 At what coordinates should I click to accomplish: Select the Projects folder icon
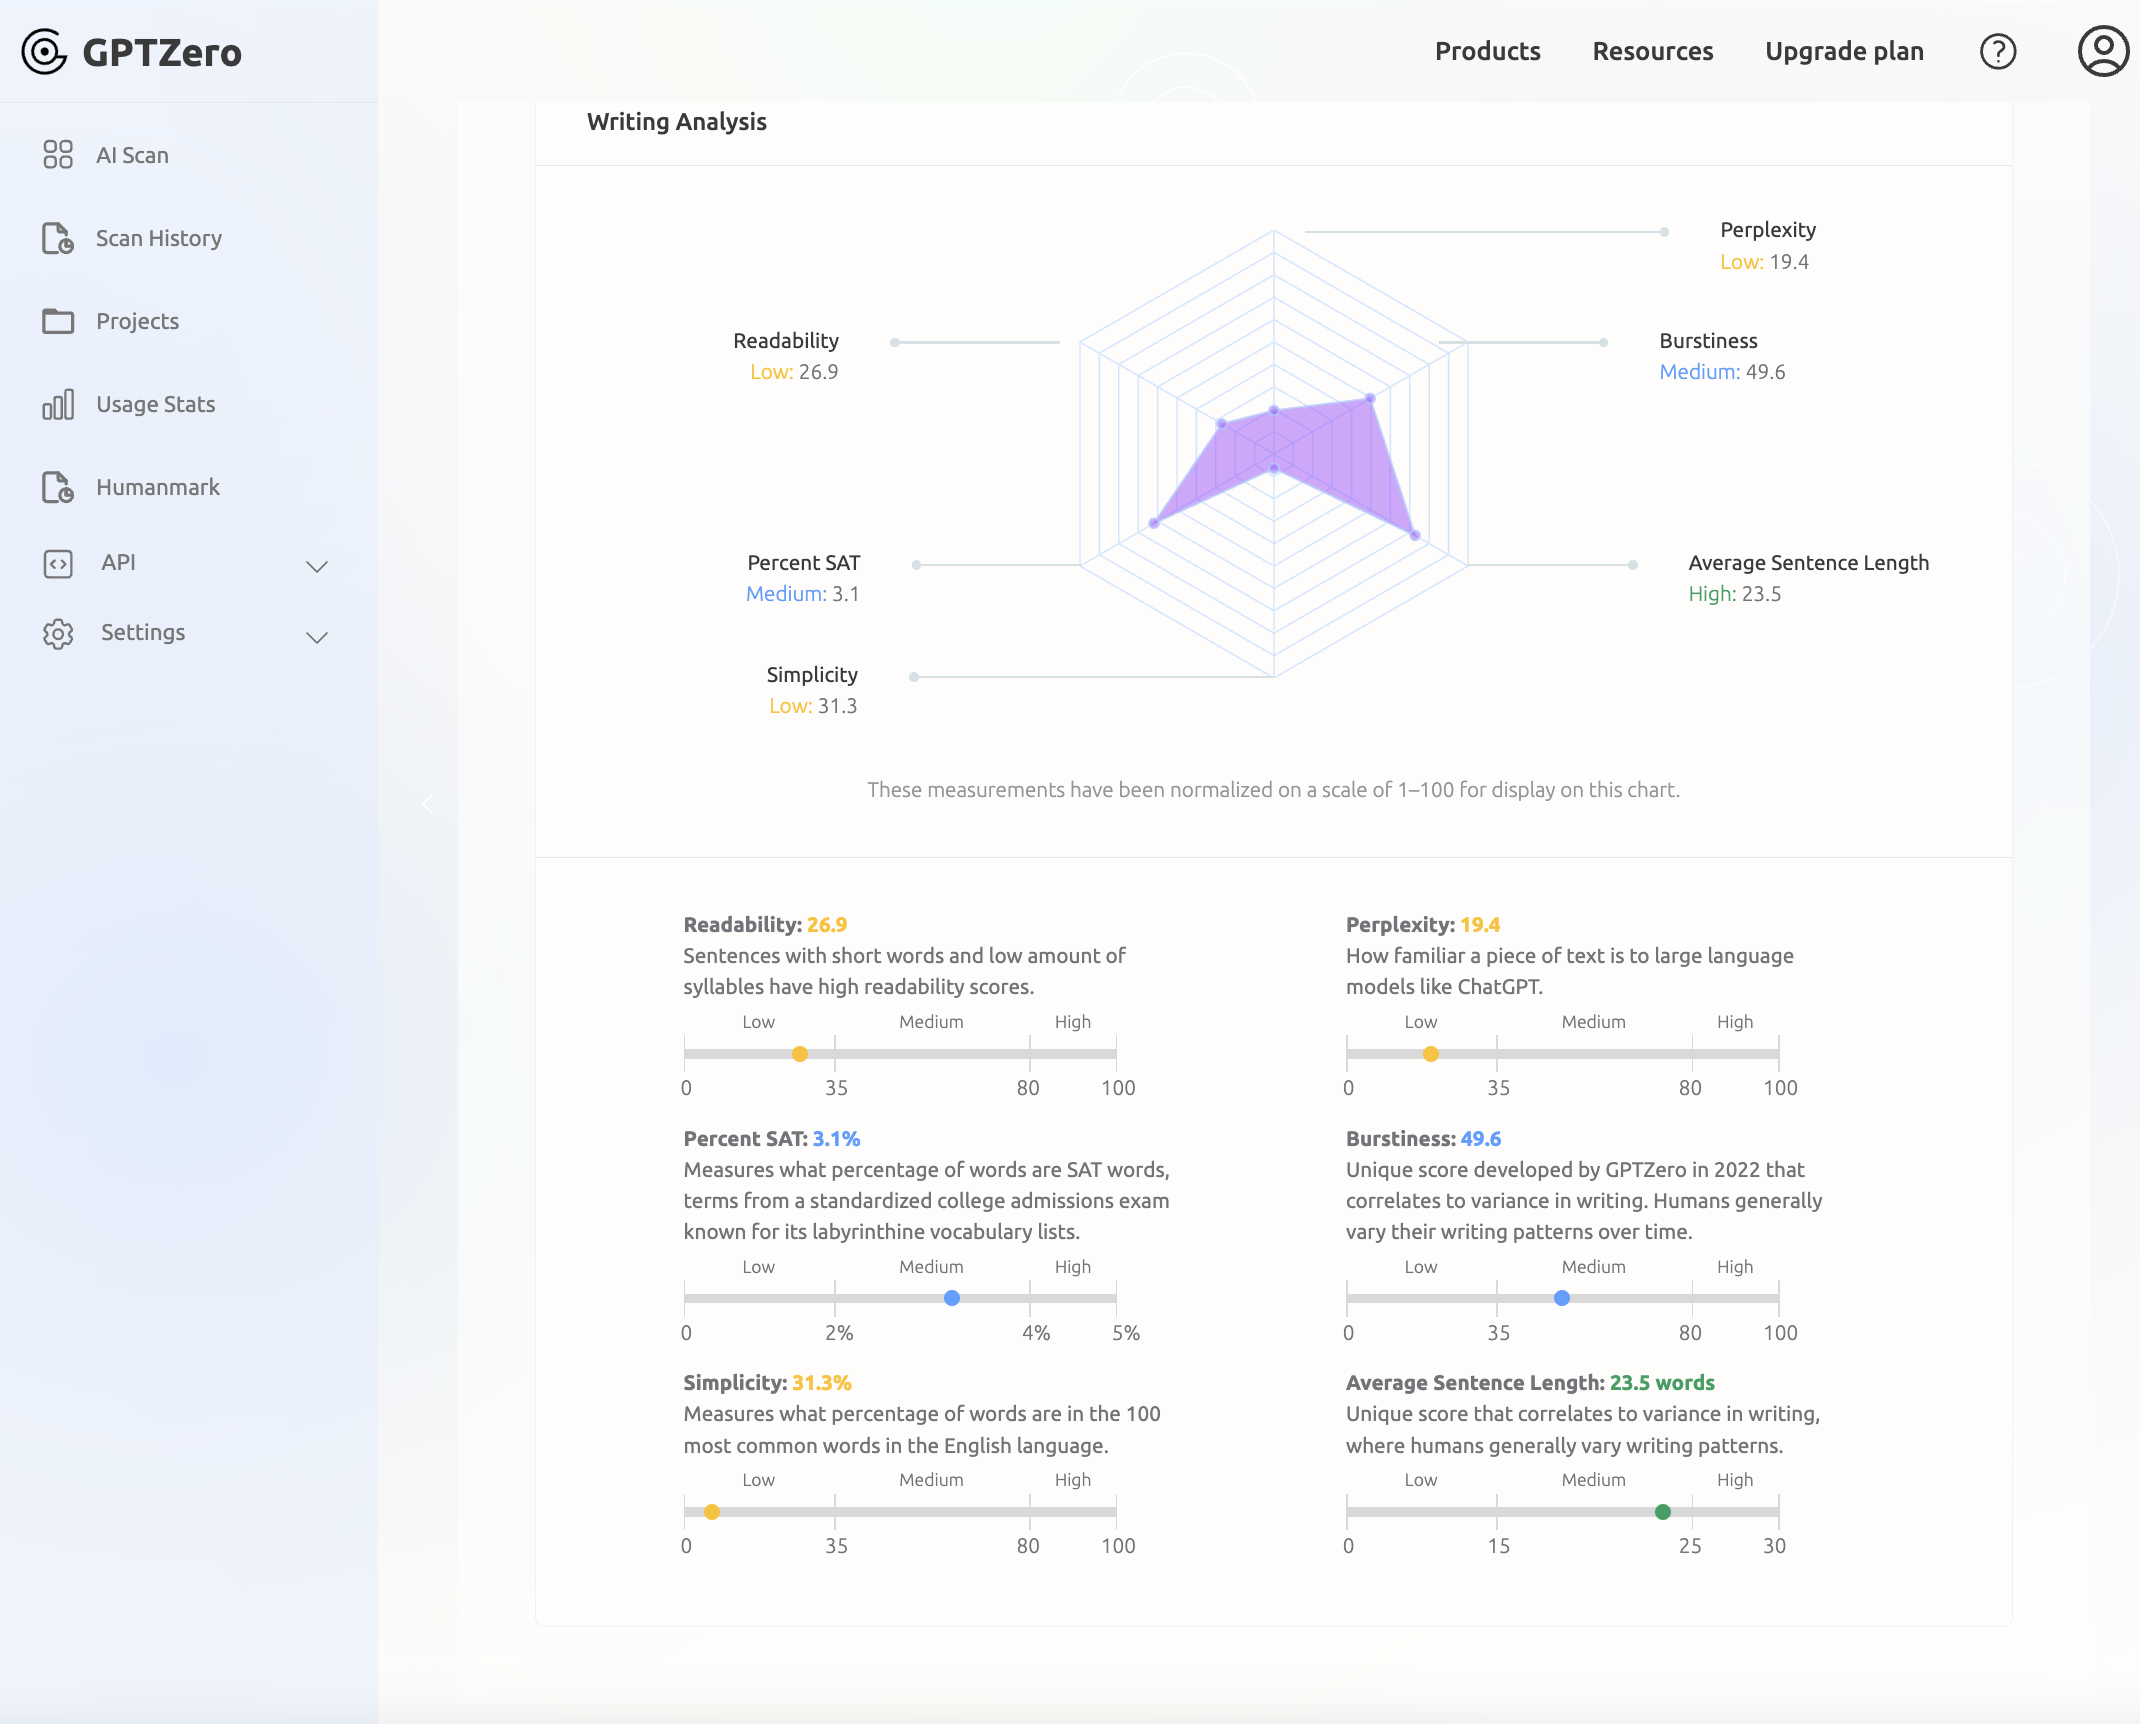coord(58,321)
